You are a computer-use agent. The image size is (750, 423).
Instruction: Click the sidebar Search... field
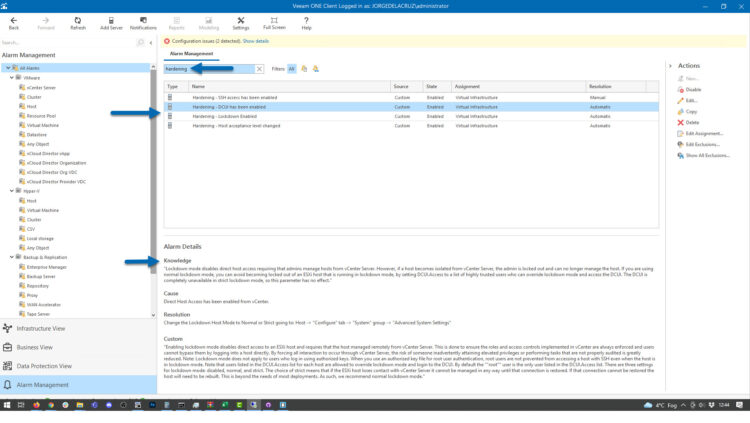coord(68,43)
